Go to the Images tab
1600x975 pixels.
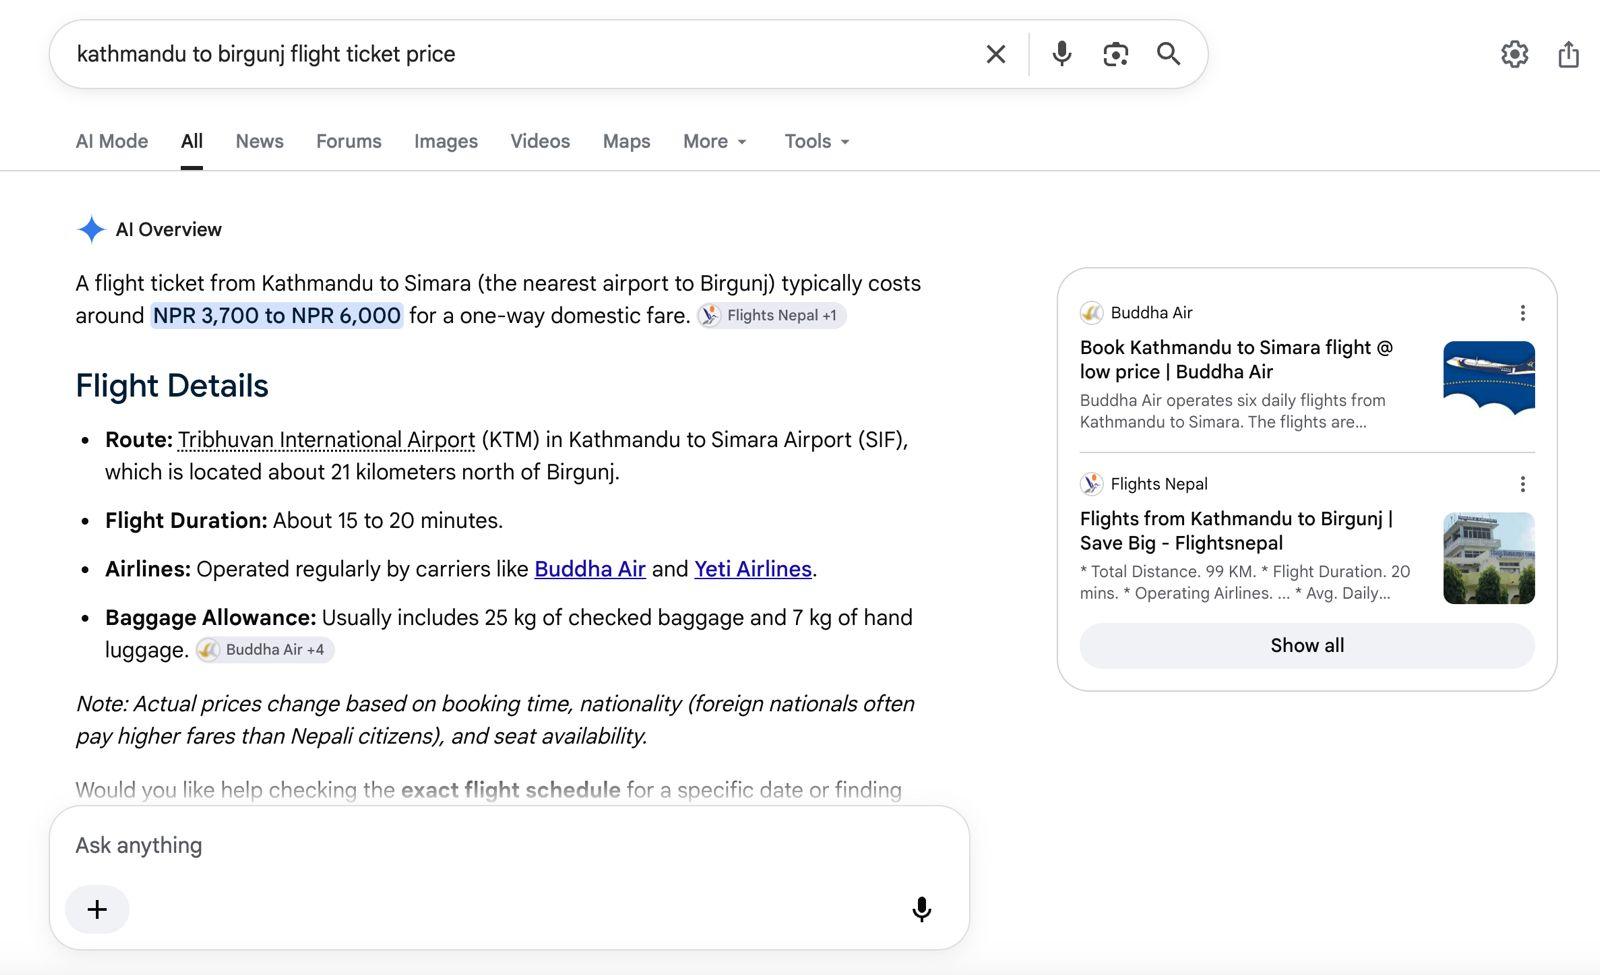pos(446,141)
